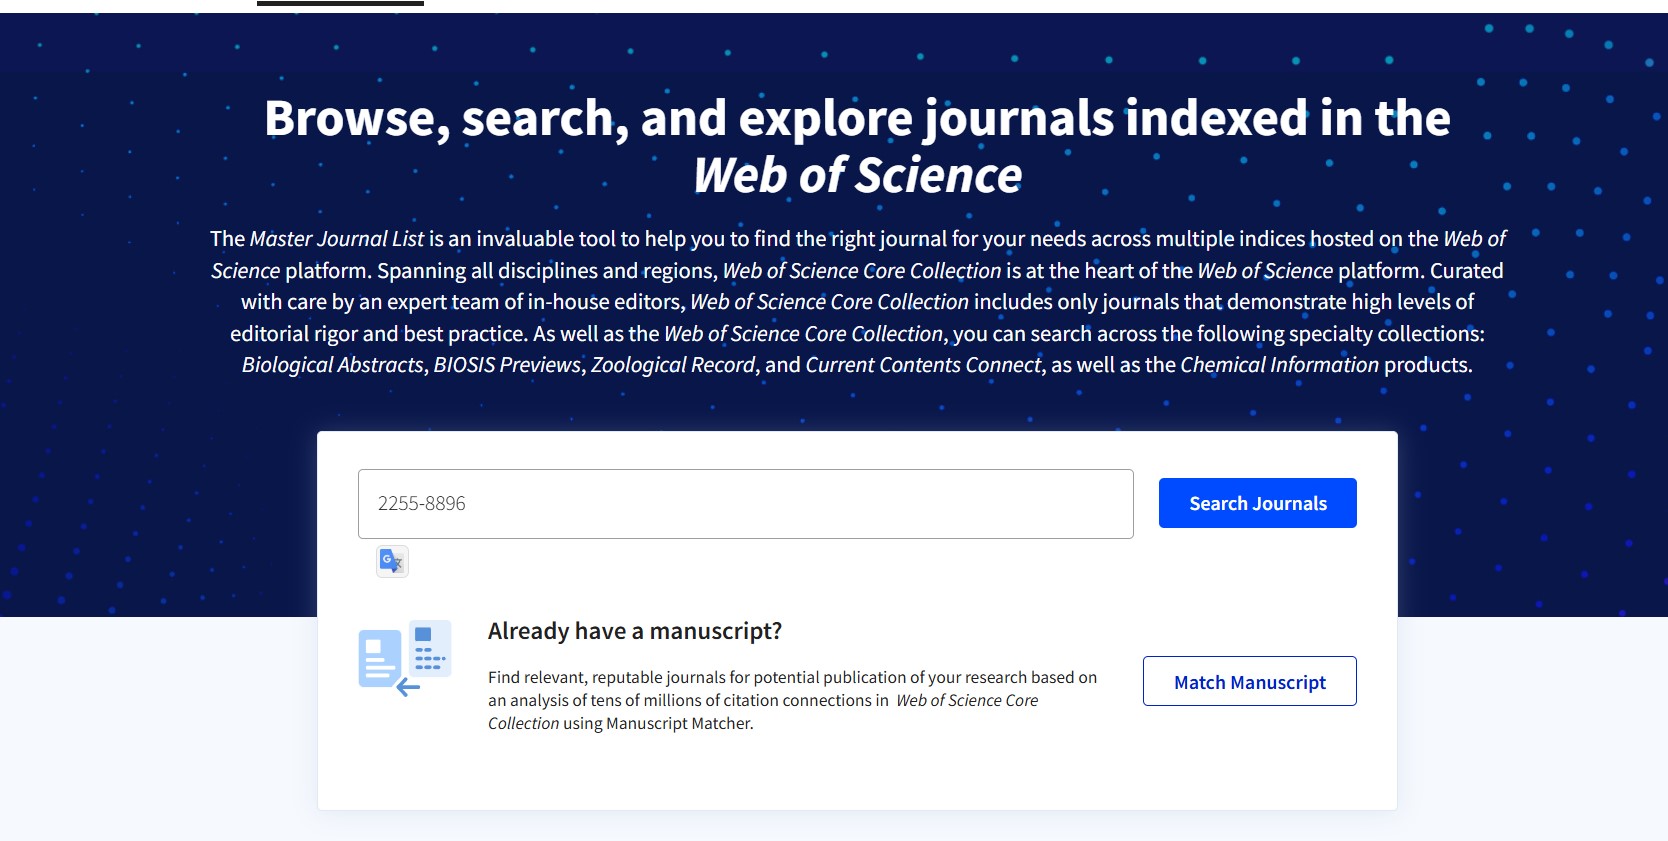
Task: Click the large italic "Web of Science" title
Action: (858, 176)
